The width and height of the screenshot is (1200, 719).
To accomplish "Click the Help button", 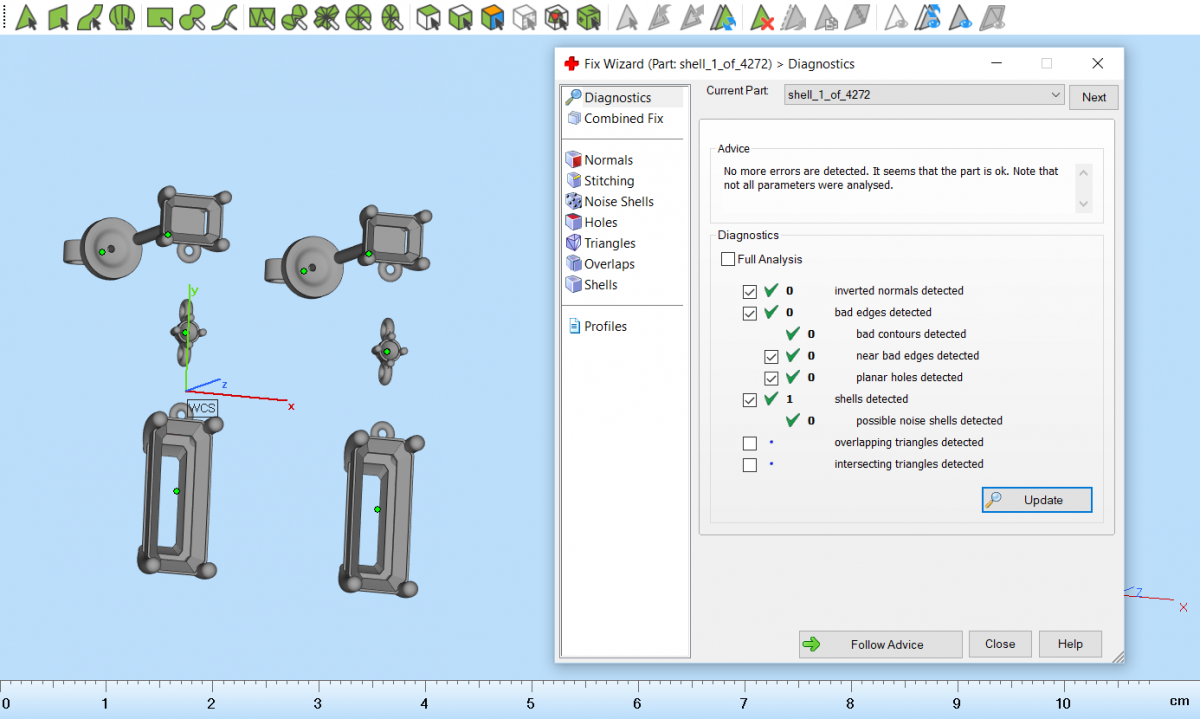I will point(1070,644).
